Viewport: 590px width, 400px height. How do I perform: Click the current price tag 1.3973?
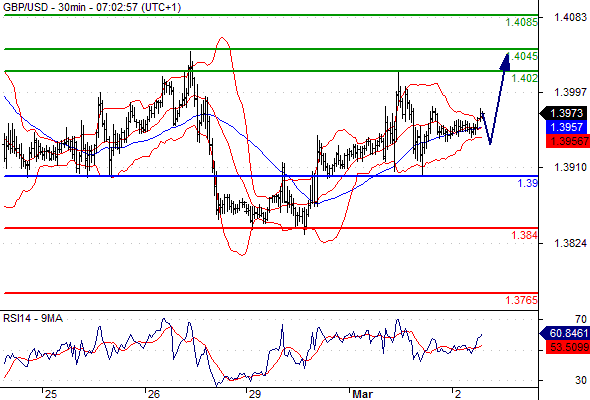coord(563,113)
